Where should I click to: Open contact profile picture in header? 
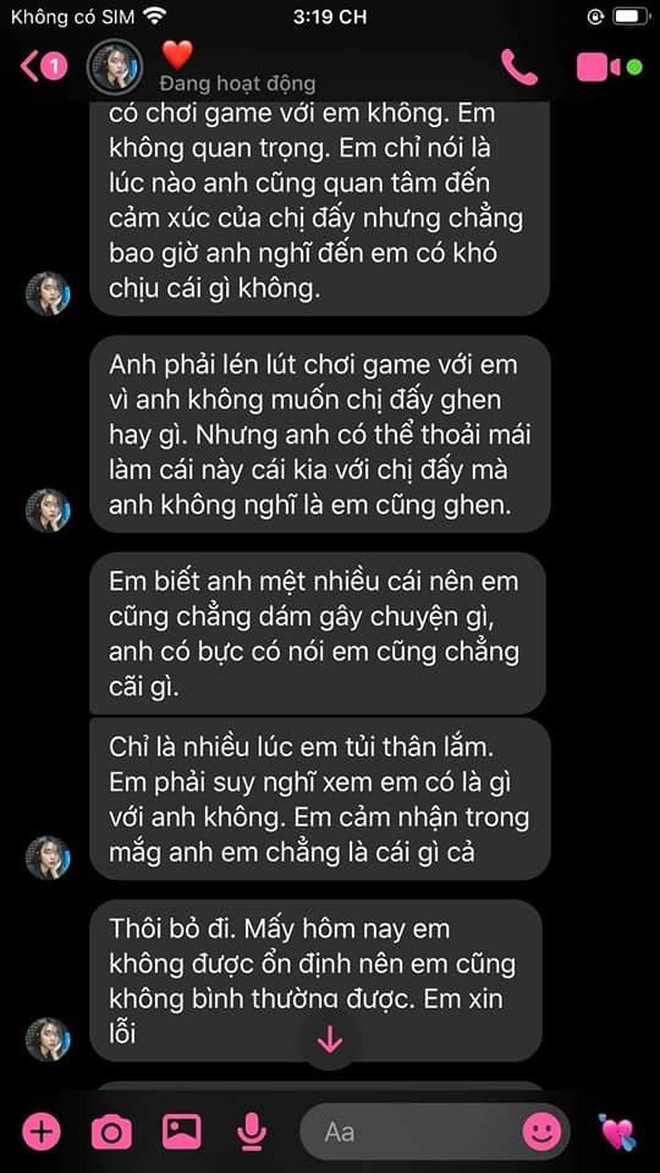click(114, 67)
